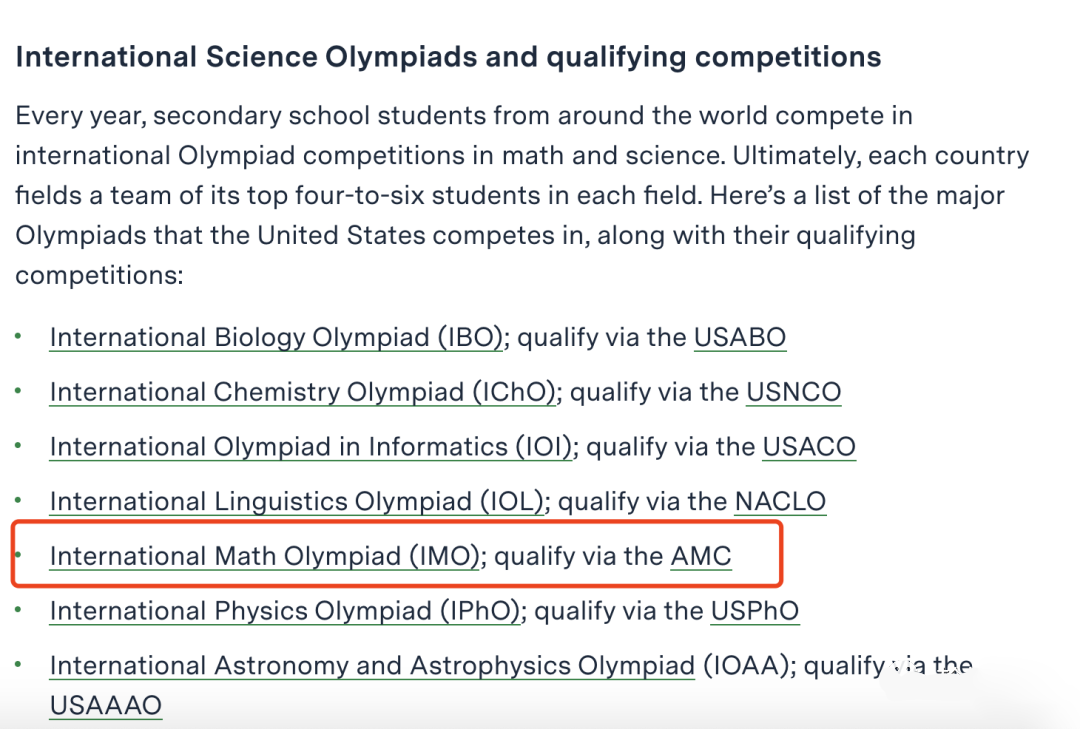The height and width of the screenshot is (729, 1080).
Task: Click the bullet before the Biology Olympiad
Action: coord(19,336)
